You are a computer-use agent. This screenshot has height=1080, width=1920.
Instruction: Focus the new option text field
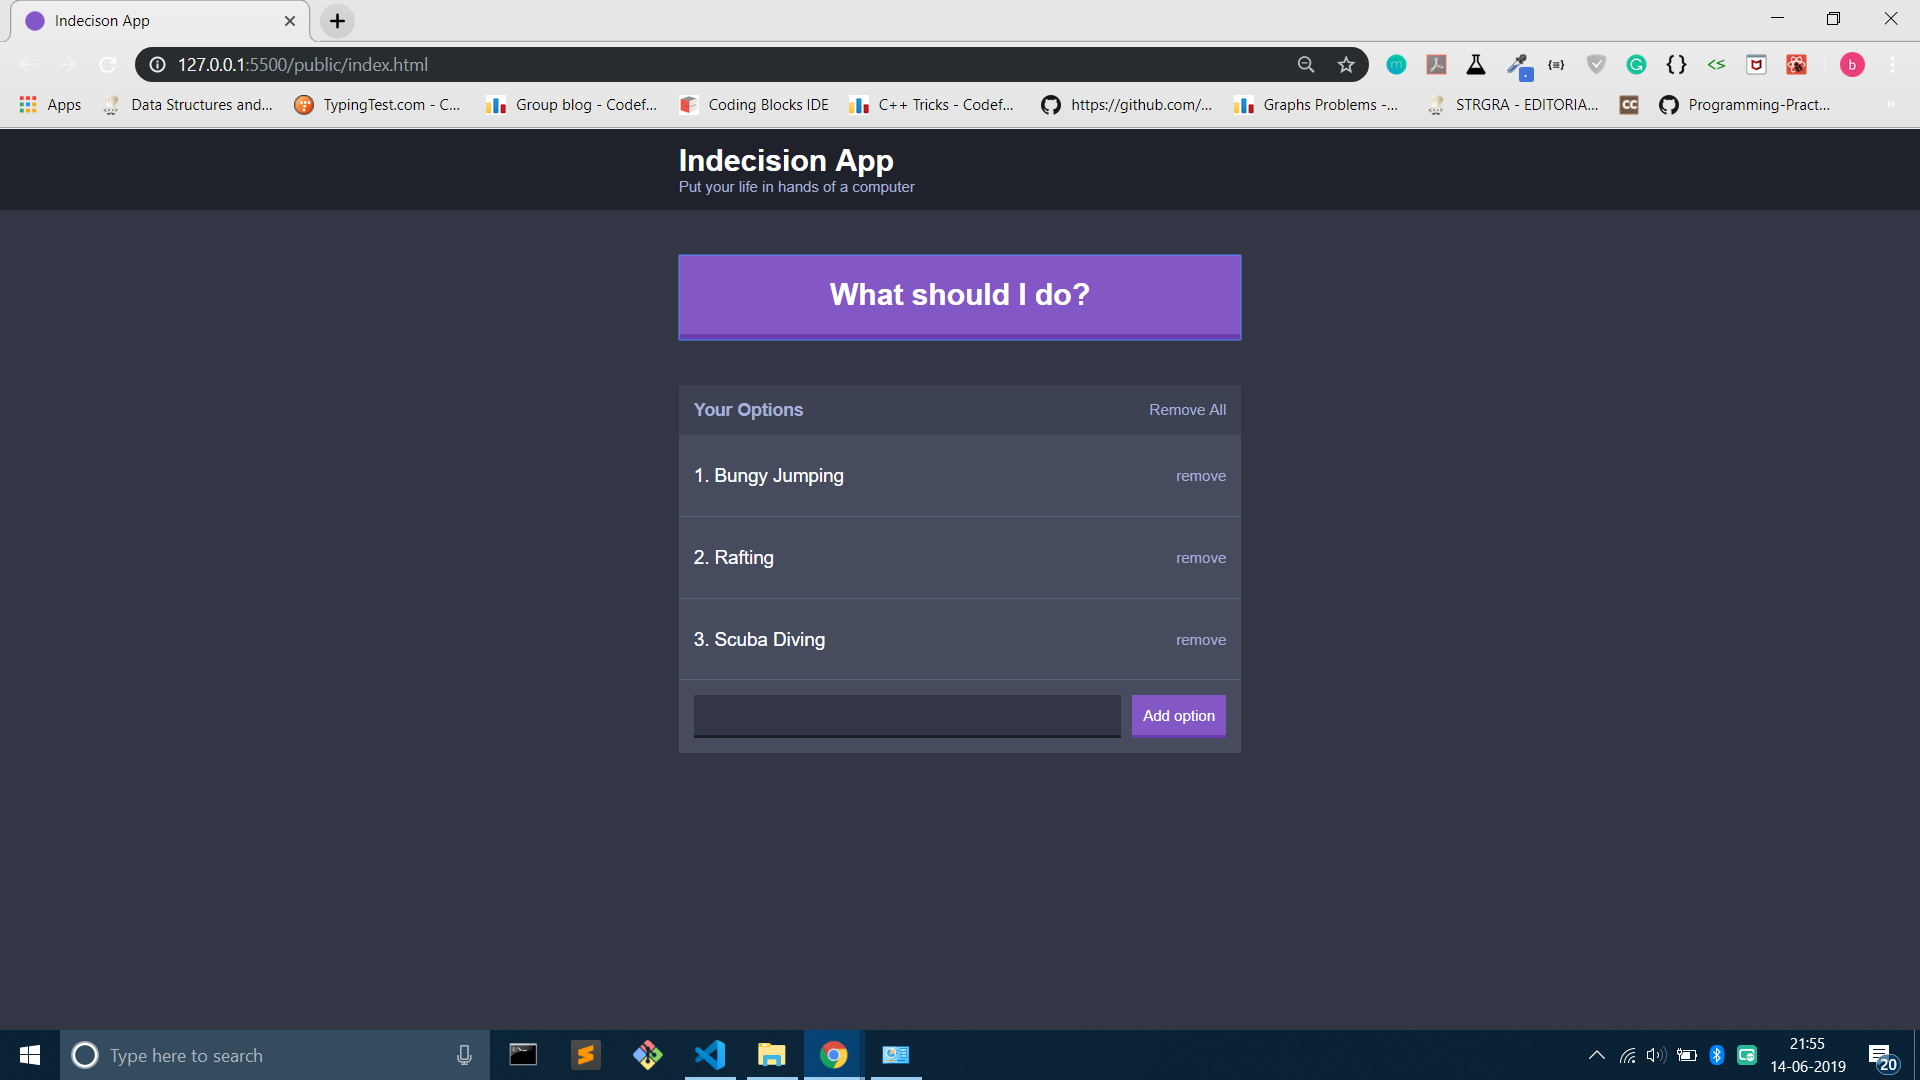click(x=906, y=716)
